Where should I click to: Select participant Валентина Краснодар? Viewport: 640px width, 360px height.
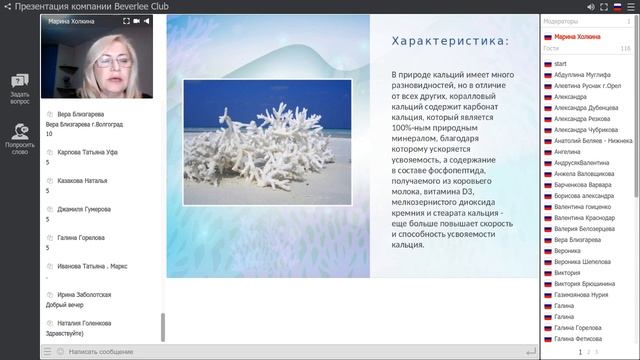[x=584, y=218]
